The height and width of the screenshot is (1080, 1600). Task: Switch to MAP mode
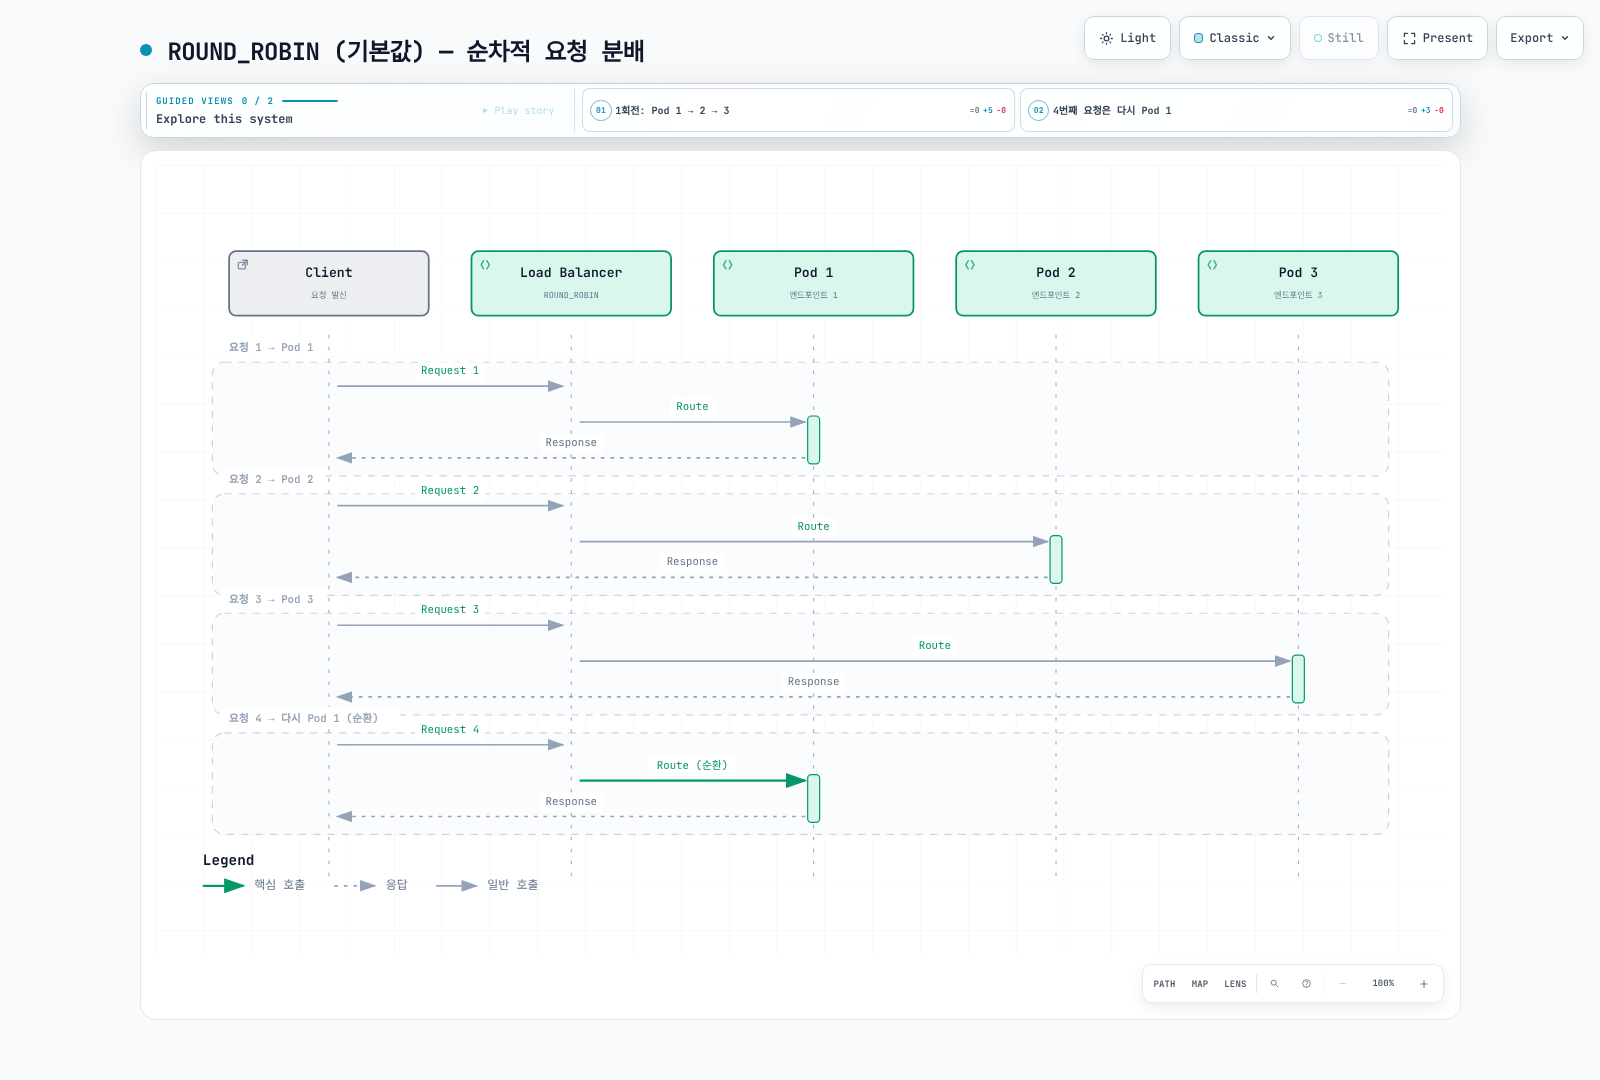coord(1200,984)
